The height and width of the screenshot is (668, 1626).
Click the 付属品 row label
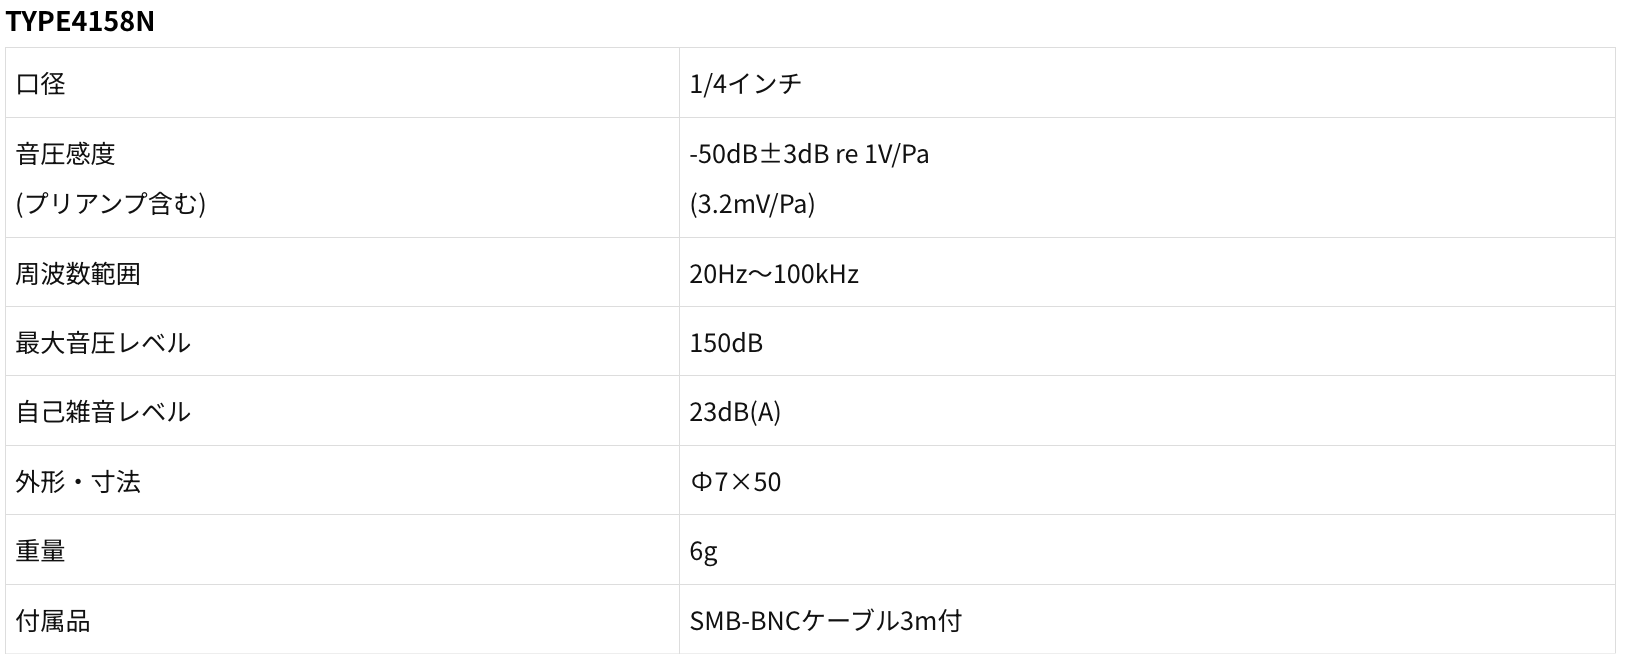coord(53,621)
